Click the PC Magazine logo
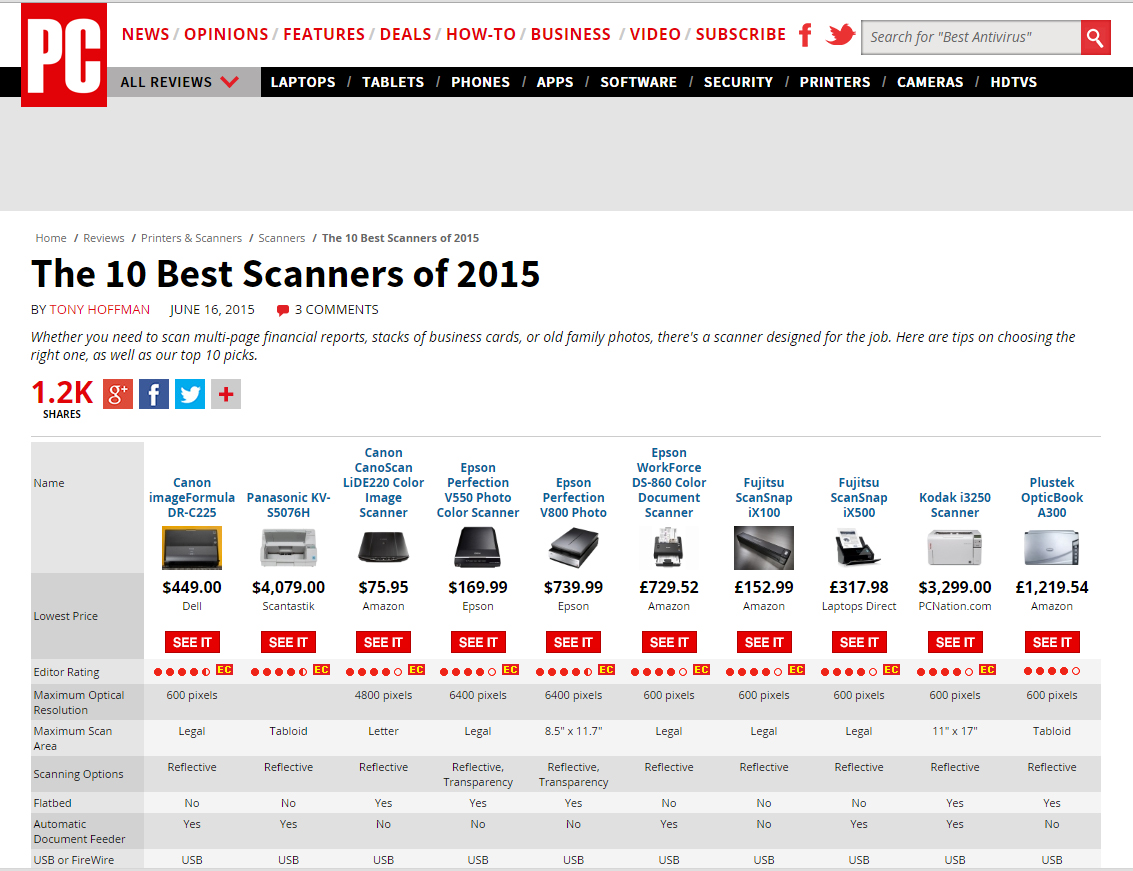The image size is (1133, 871). [x=64, y=55]
